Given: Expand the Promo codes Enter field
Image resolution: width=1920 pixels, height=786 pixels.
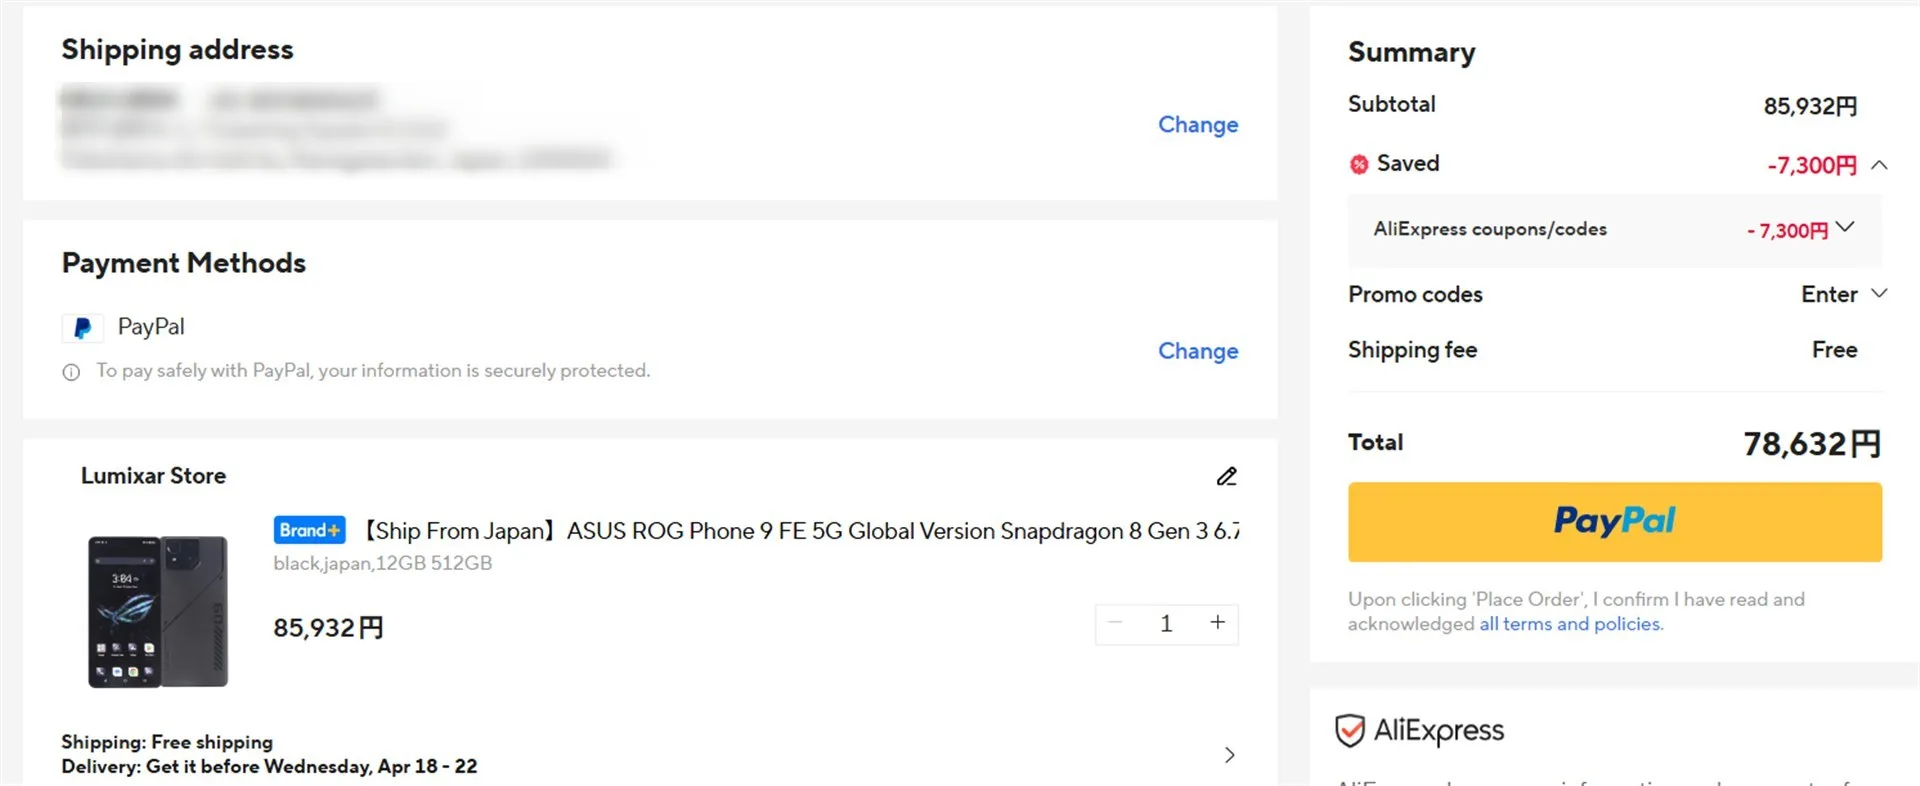Looking at the screenshot, I should 1843,294.
